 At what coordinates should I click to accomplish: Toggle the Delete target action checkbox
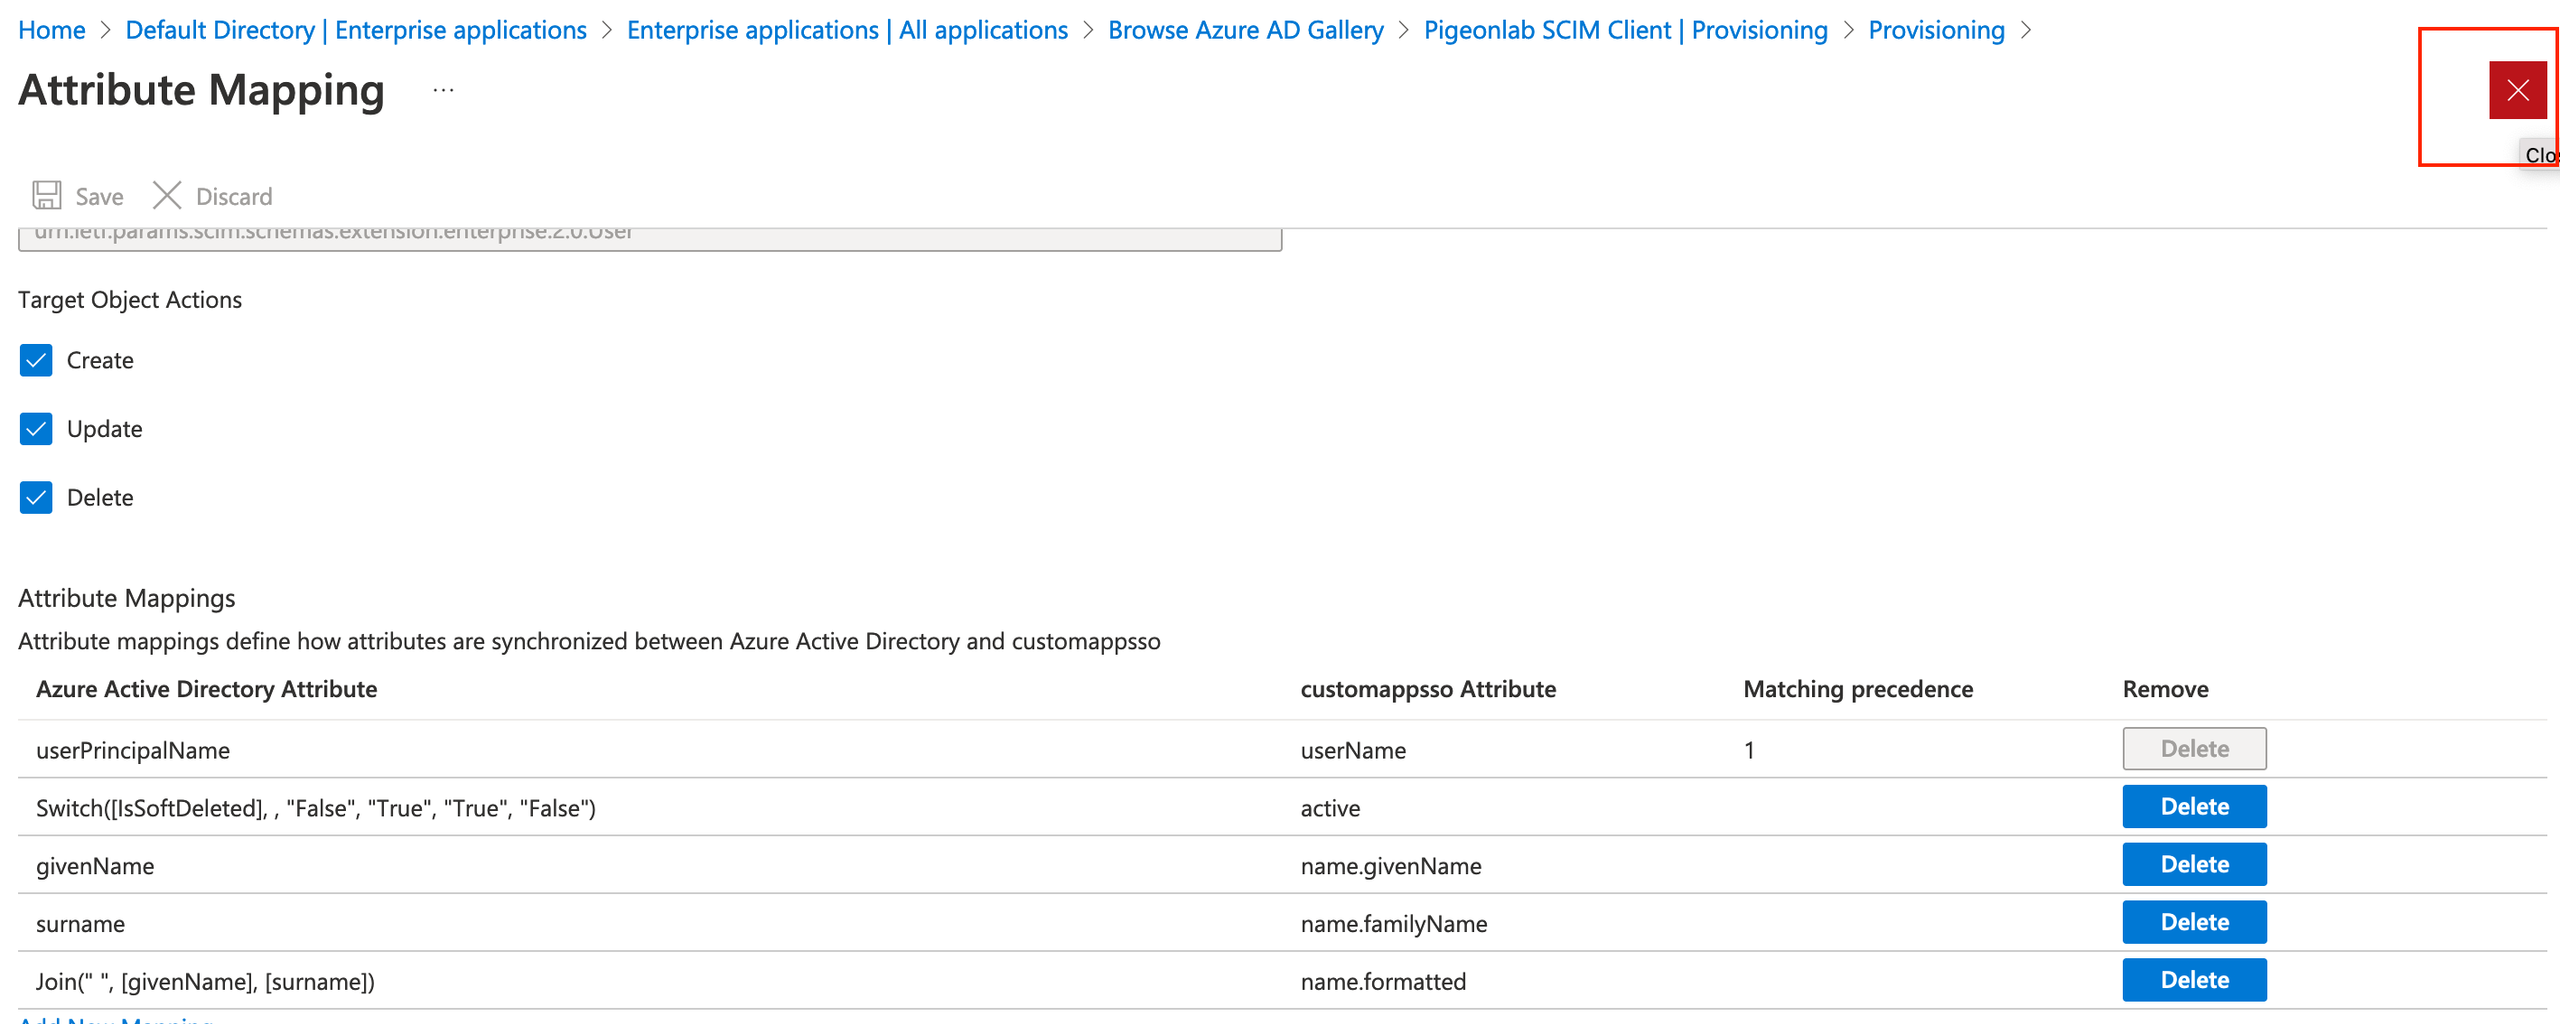36,497
